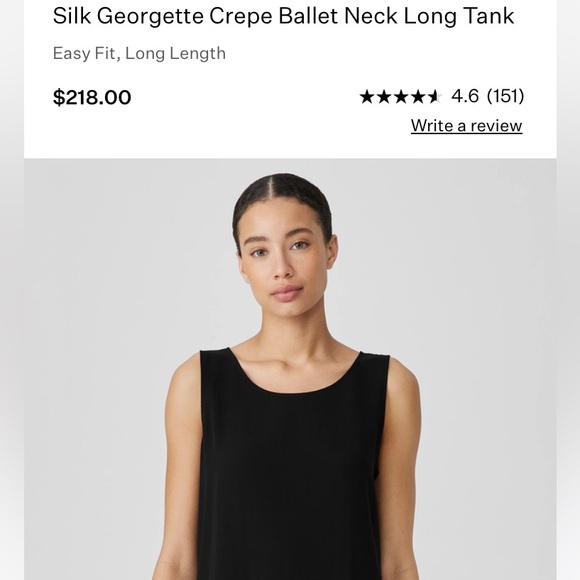Click the third rating star
The height and width of the screenshot is (580, 580).
click(401, 97)
